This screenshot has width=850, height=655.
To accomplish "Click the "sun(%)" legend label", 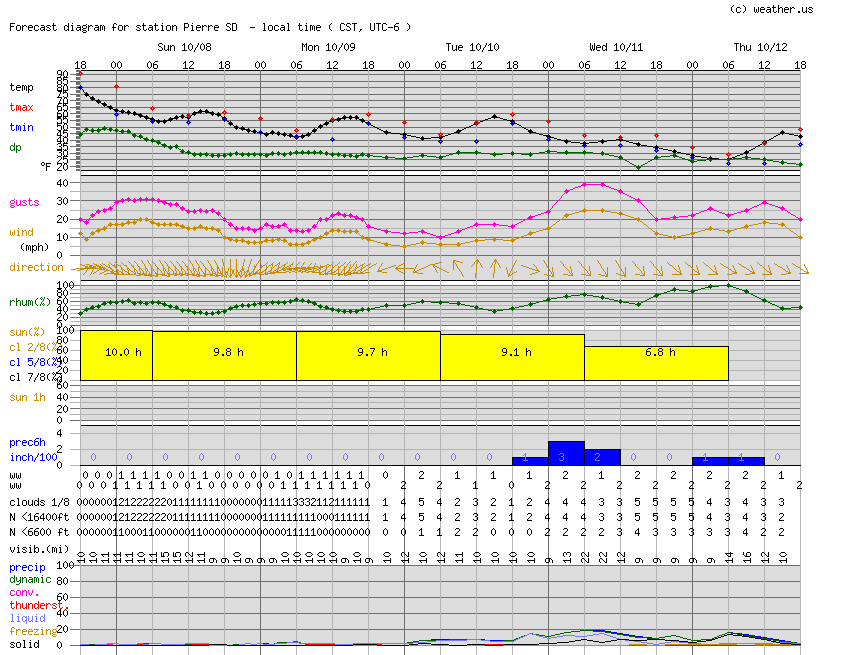I will coord(27,332).
